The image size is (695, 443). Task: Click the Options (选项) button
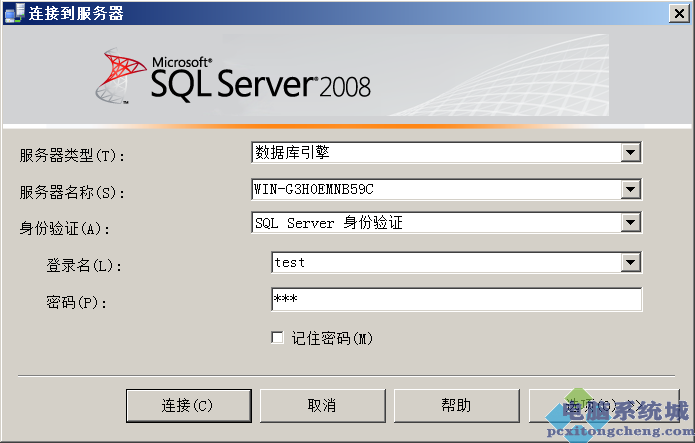604,406
